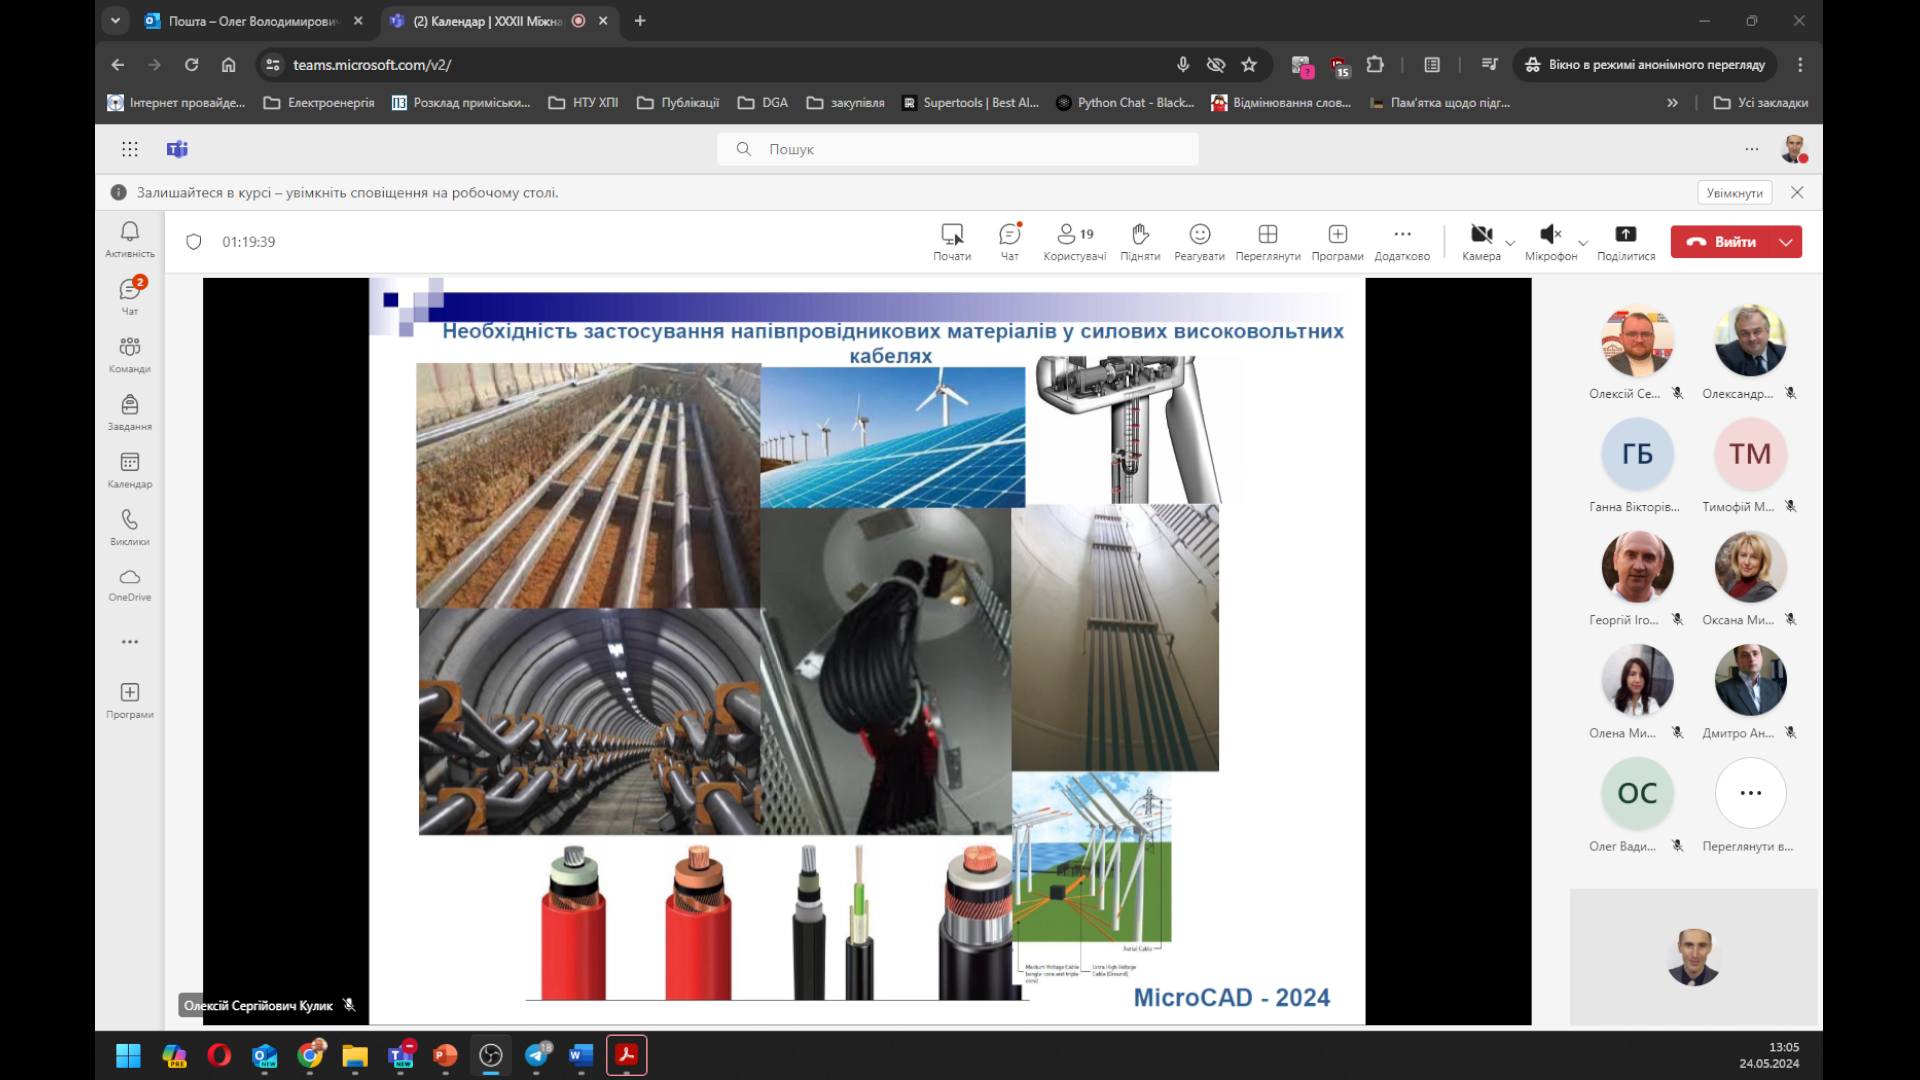
Task: Open the dropdown next to Вийти
Action: point(1786,242)
